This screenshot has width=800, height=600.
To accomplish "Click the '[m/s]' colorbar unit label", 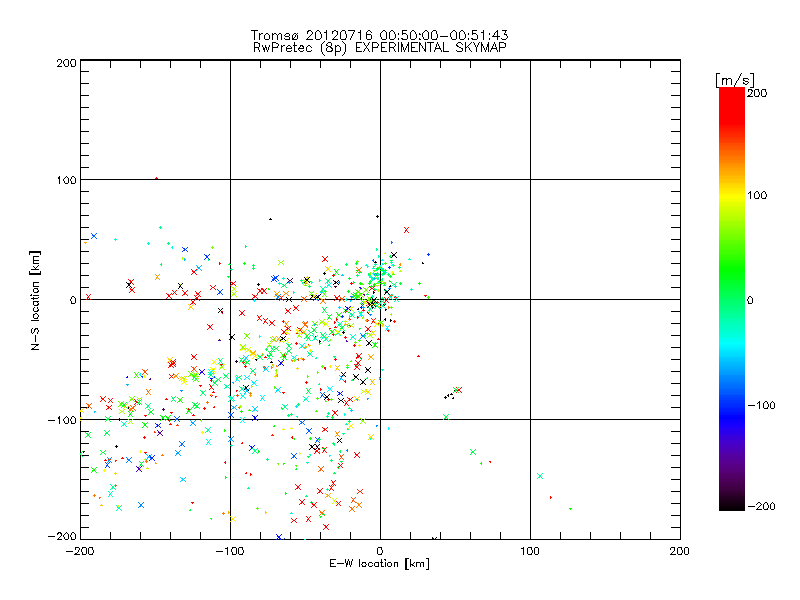I will pos(735,80).
